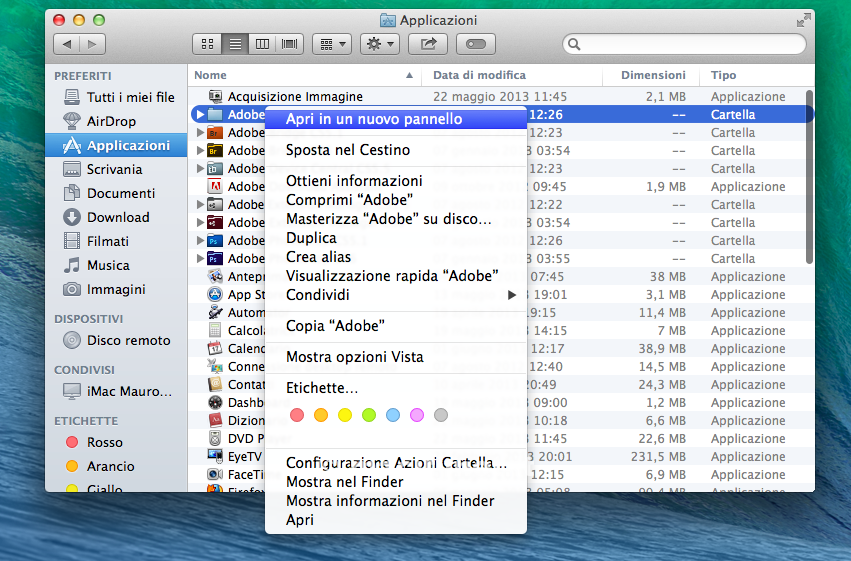
Task: Select Disco remoto under Dispositivi
Action: coord(128,340)
